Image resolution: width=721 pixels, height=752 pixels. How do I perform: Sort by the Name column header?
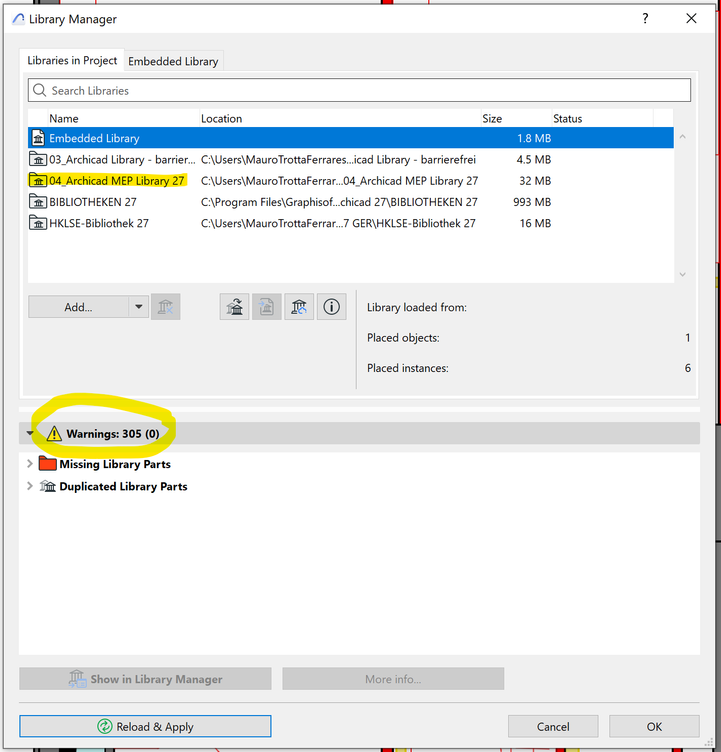[123, 118]
